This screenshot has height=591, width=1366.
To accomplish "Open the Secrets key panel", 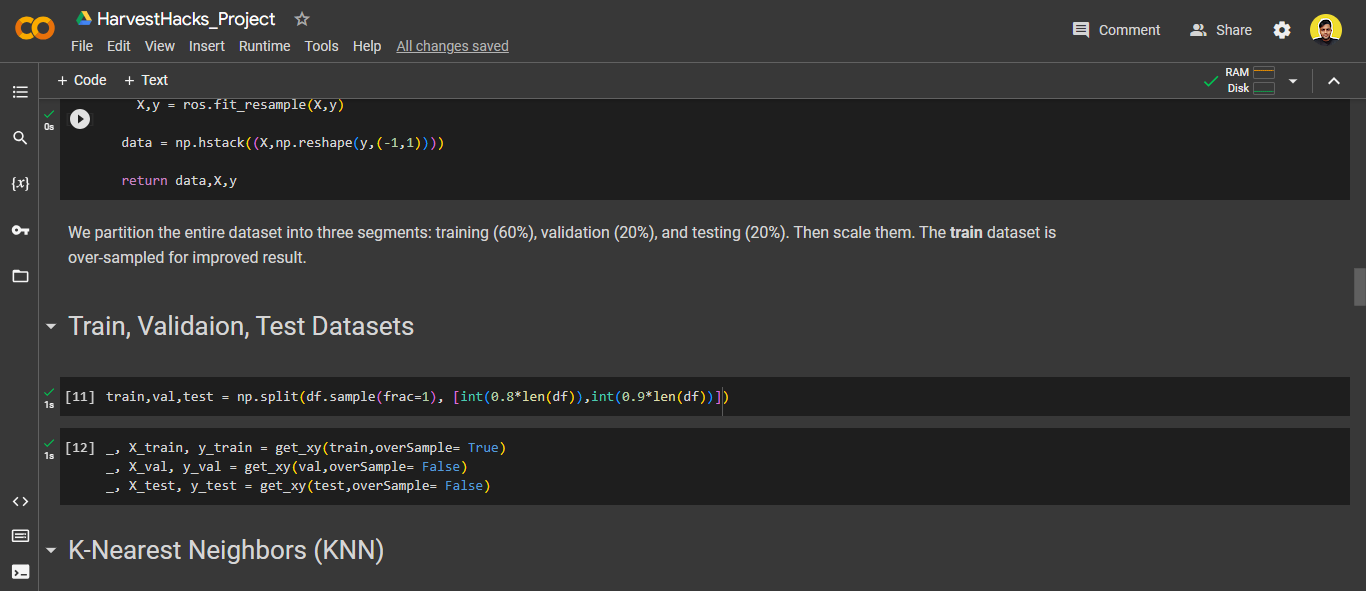I will pyautogui.click(x=20, y=230).
